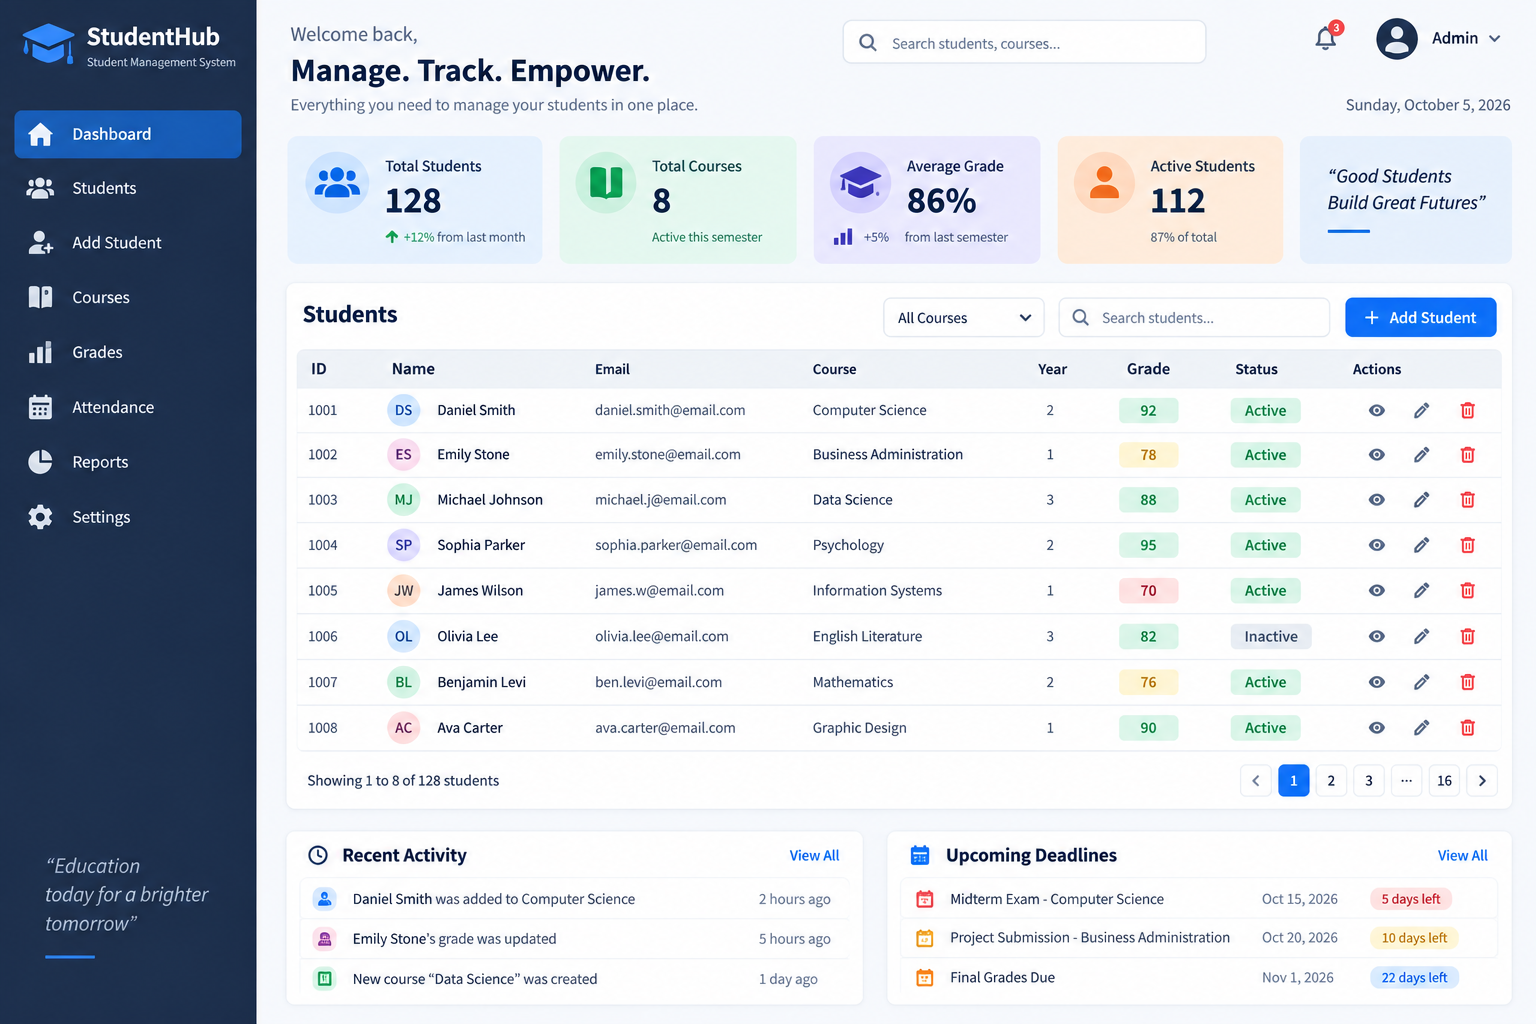Screen dimensions: 1536x1024
Task: Click the Search students field in table
Action: [x=1194, y=318]
